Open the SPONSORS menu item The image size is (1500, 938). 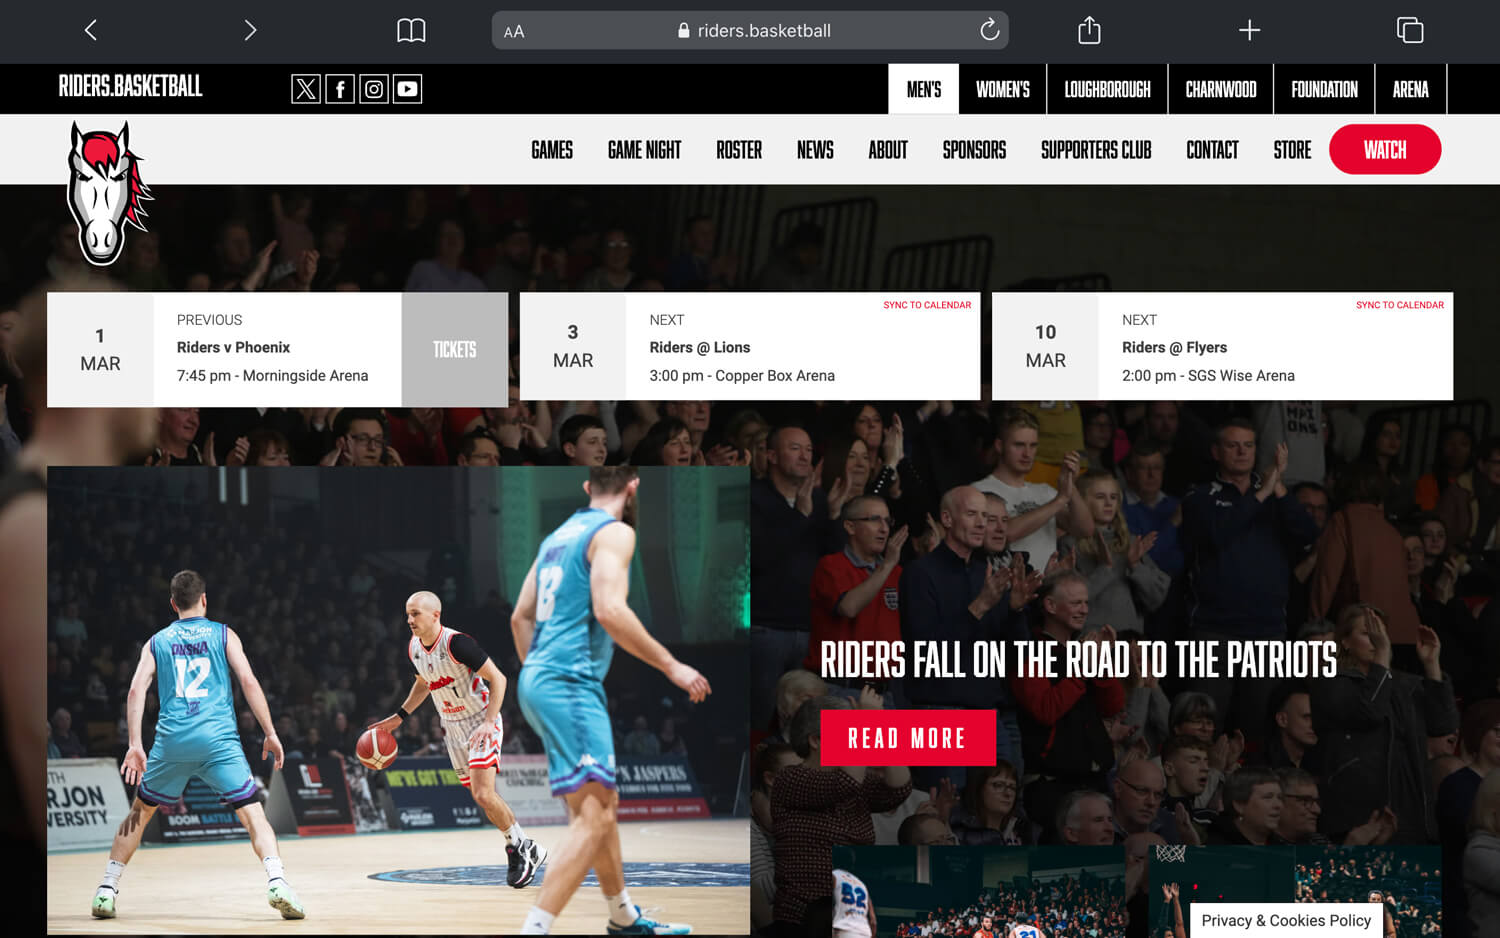coord(974,150)
